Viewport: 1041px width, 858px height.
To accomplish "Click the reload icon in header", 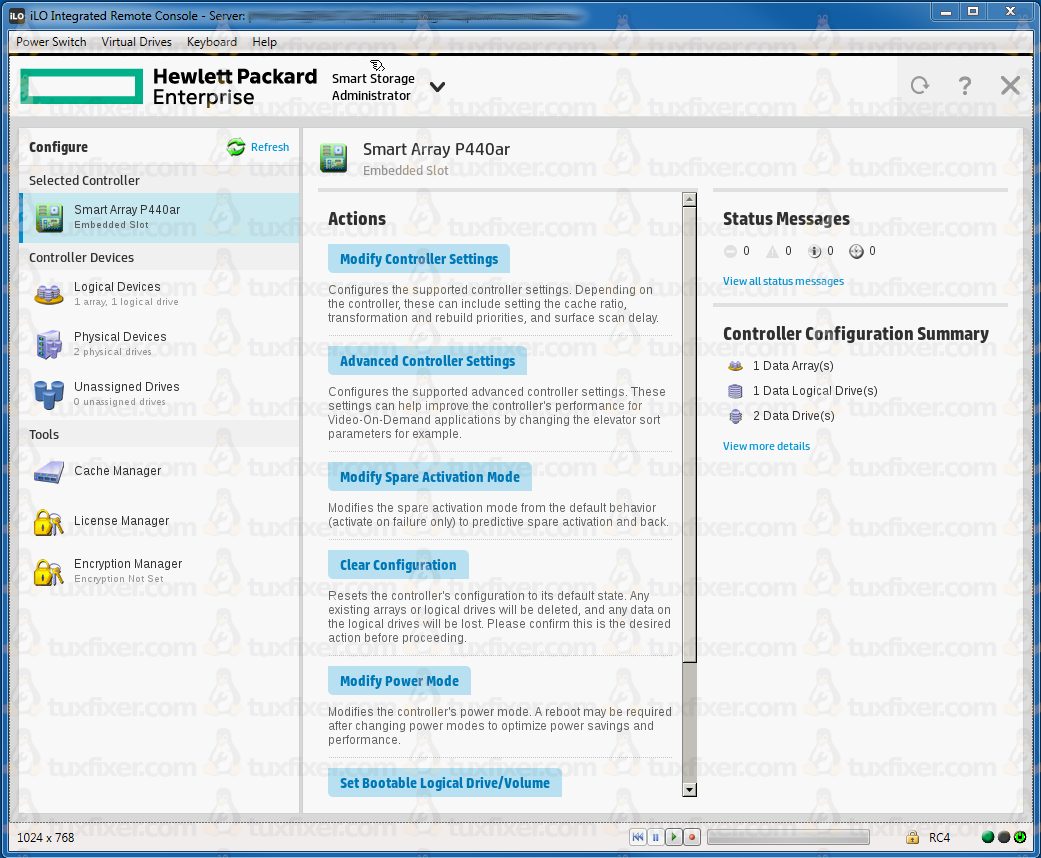I will coord(919,86).
